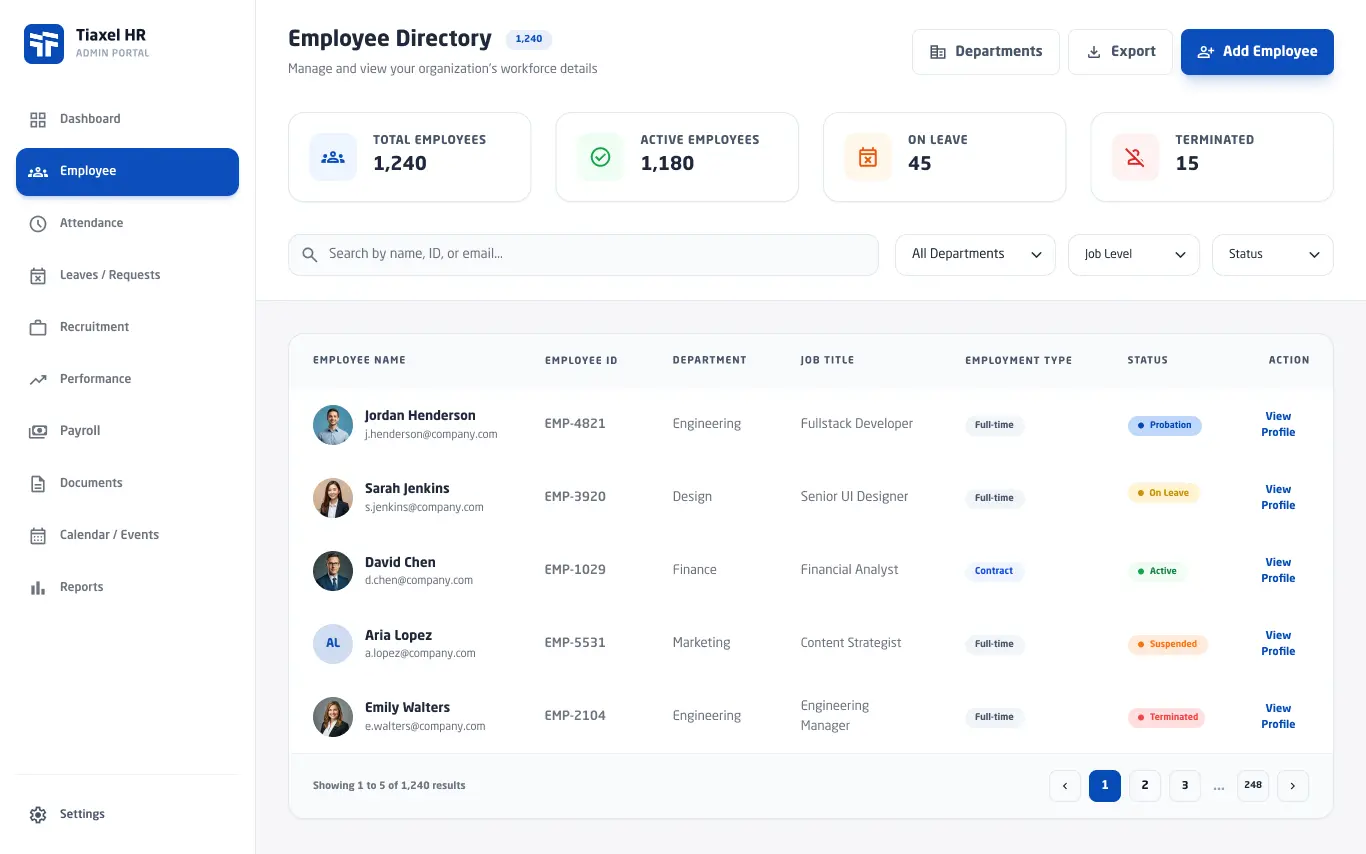Viewport: 1366px width, 854px height.
Task: Click the Active Employees checkmark icon
Action: click(600, 157)
